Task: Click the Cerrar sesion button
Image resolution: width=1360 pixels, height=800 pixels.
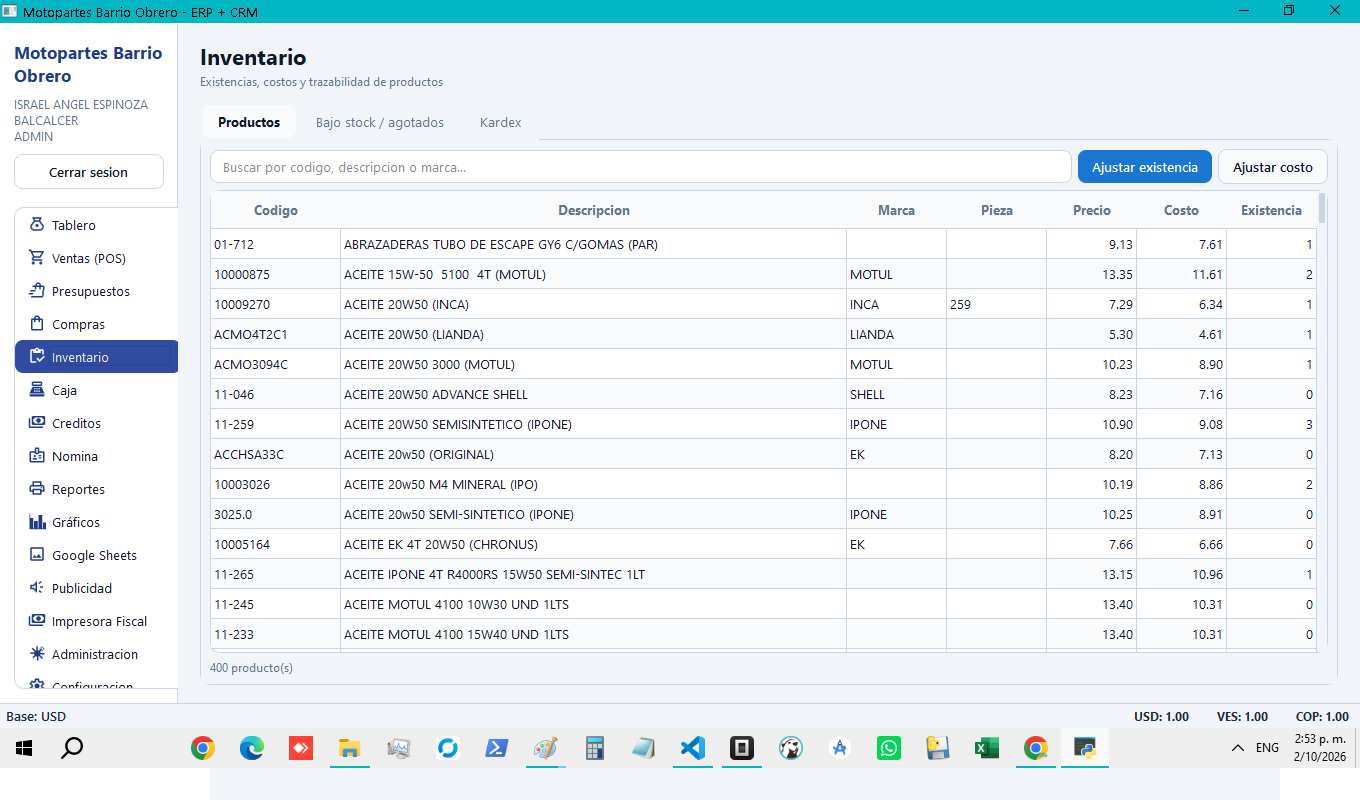Action: point(89,172)
